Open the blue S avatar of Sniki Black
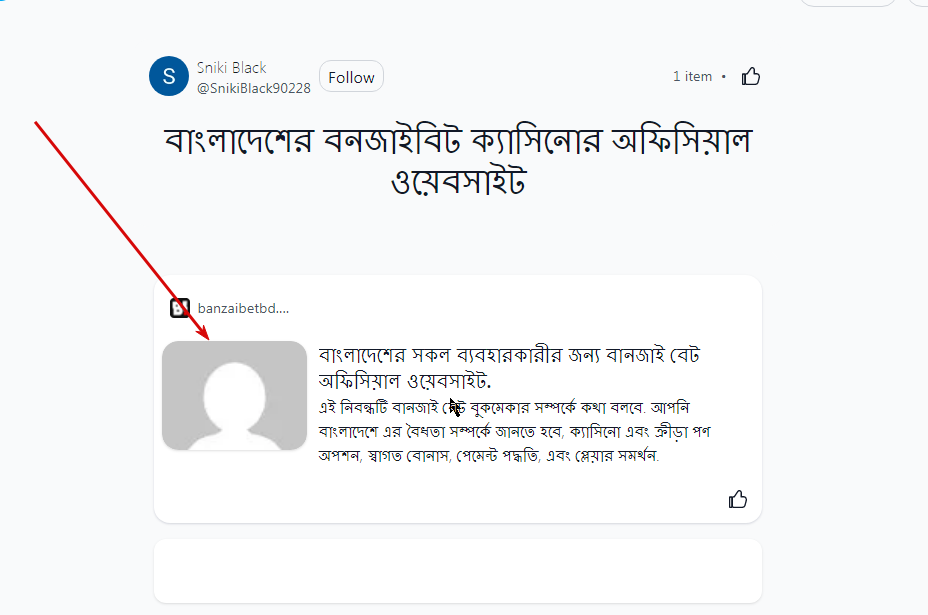This screenshot has height=615, width=928. pyautogui.click(x=169, y=76)
